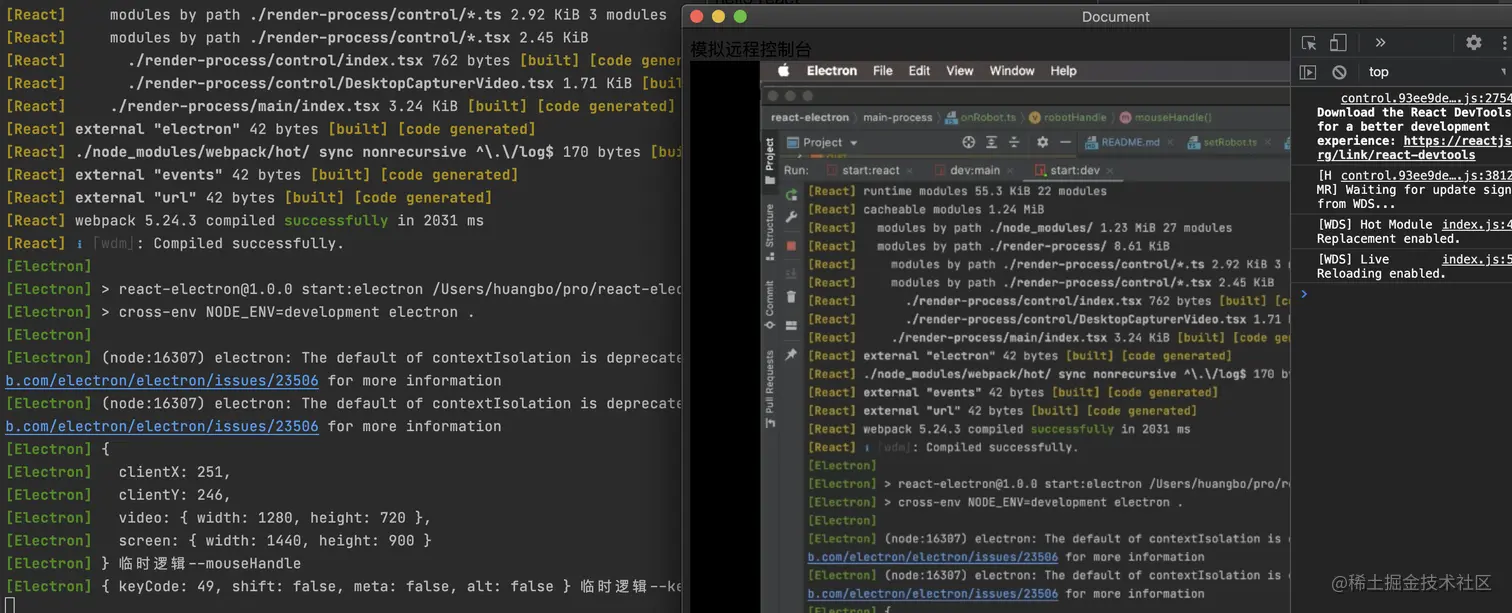Clear the DevTools console
This screenshot has width=1512, height=613.
[x=1339, y=72]
